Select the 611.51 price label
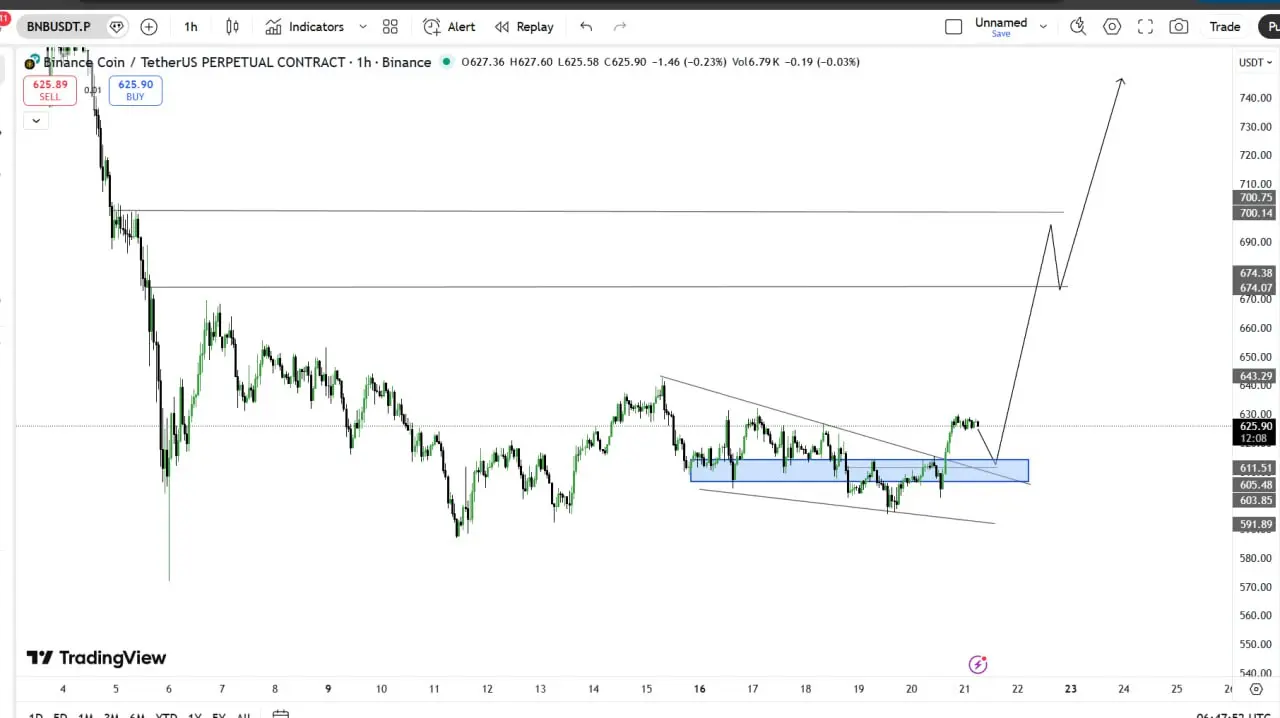Screen dimensions: 1280x718 1255,468
